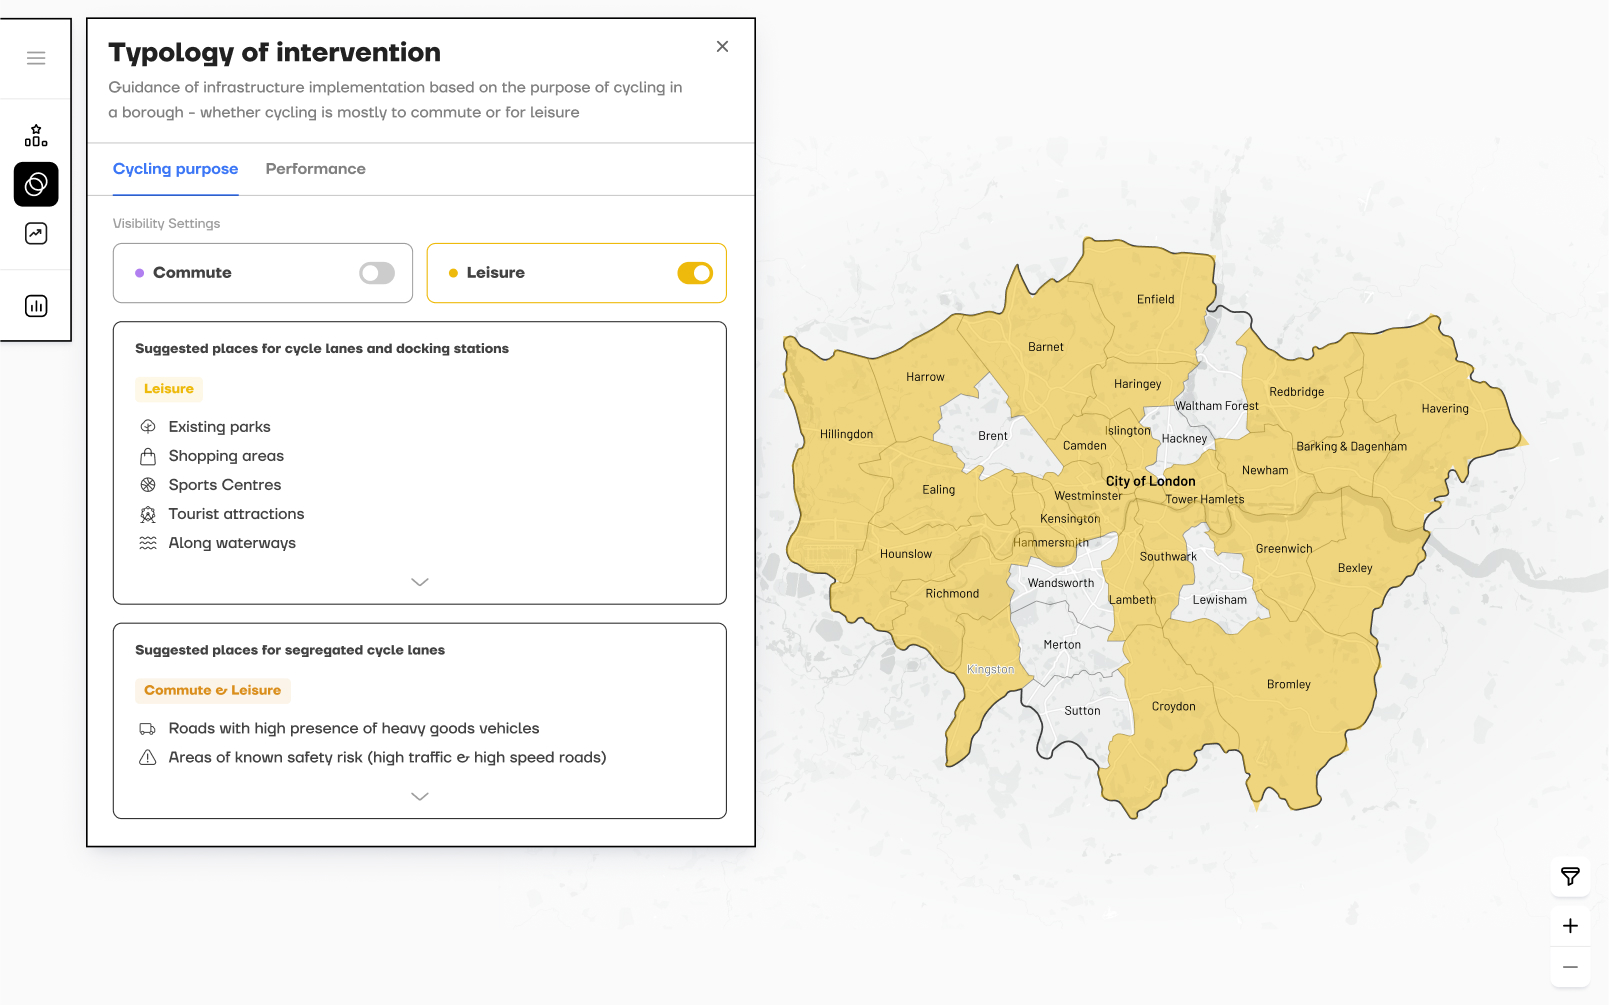Viewport: 1609px width, 1006px height.
Task: Open the trend chart sidebar icon
Action: point(36,234)
